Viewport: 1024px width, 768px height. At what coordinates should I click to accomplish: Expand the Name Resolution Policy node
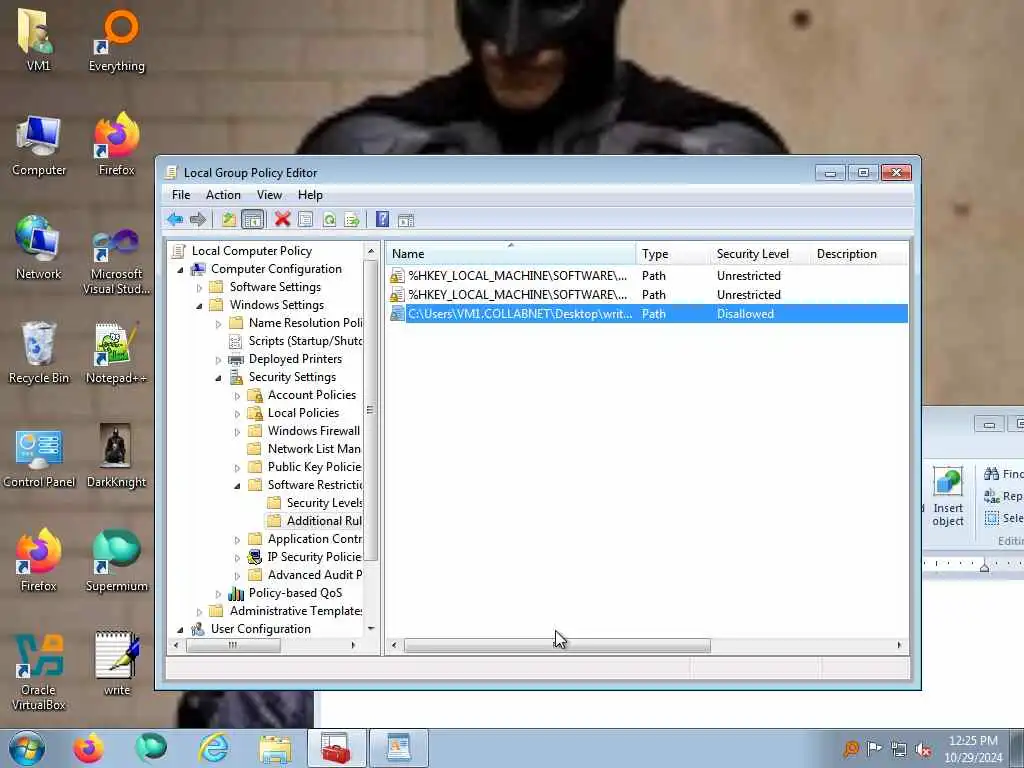(x=219, y=323)
